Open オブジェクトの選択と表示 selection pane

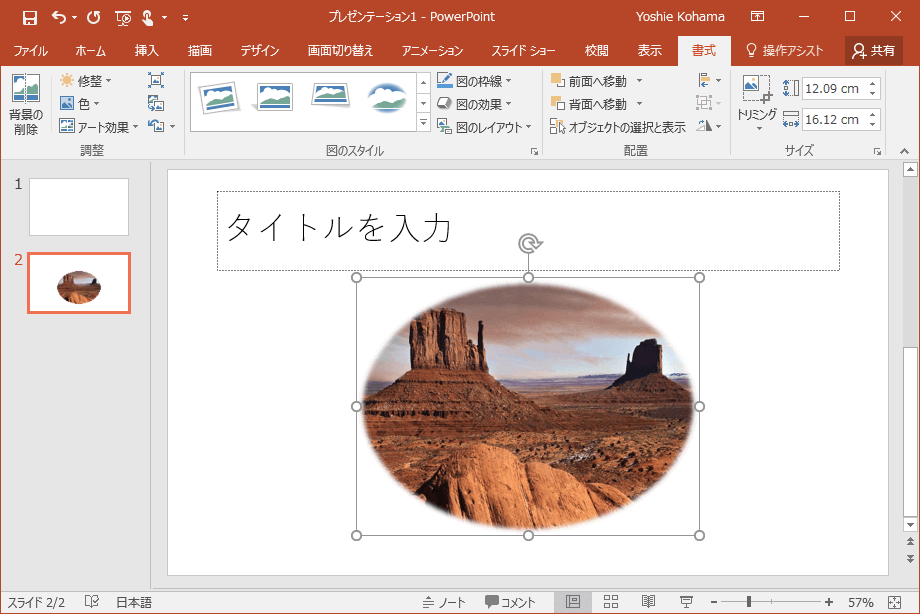pos(618,127)
